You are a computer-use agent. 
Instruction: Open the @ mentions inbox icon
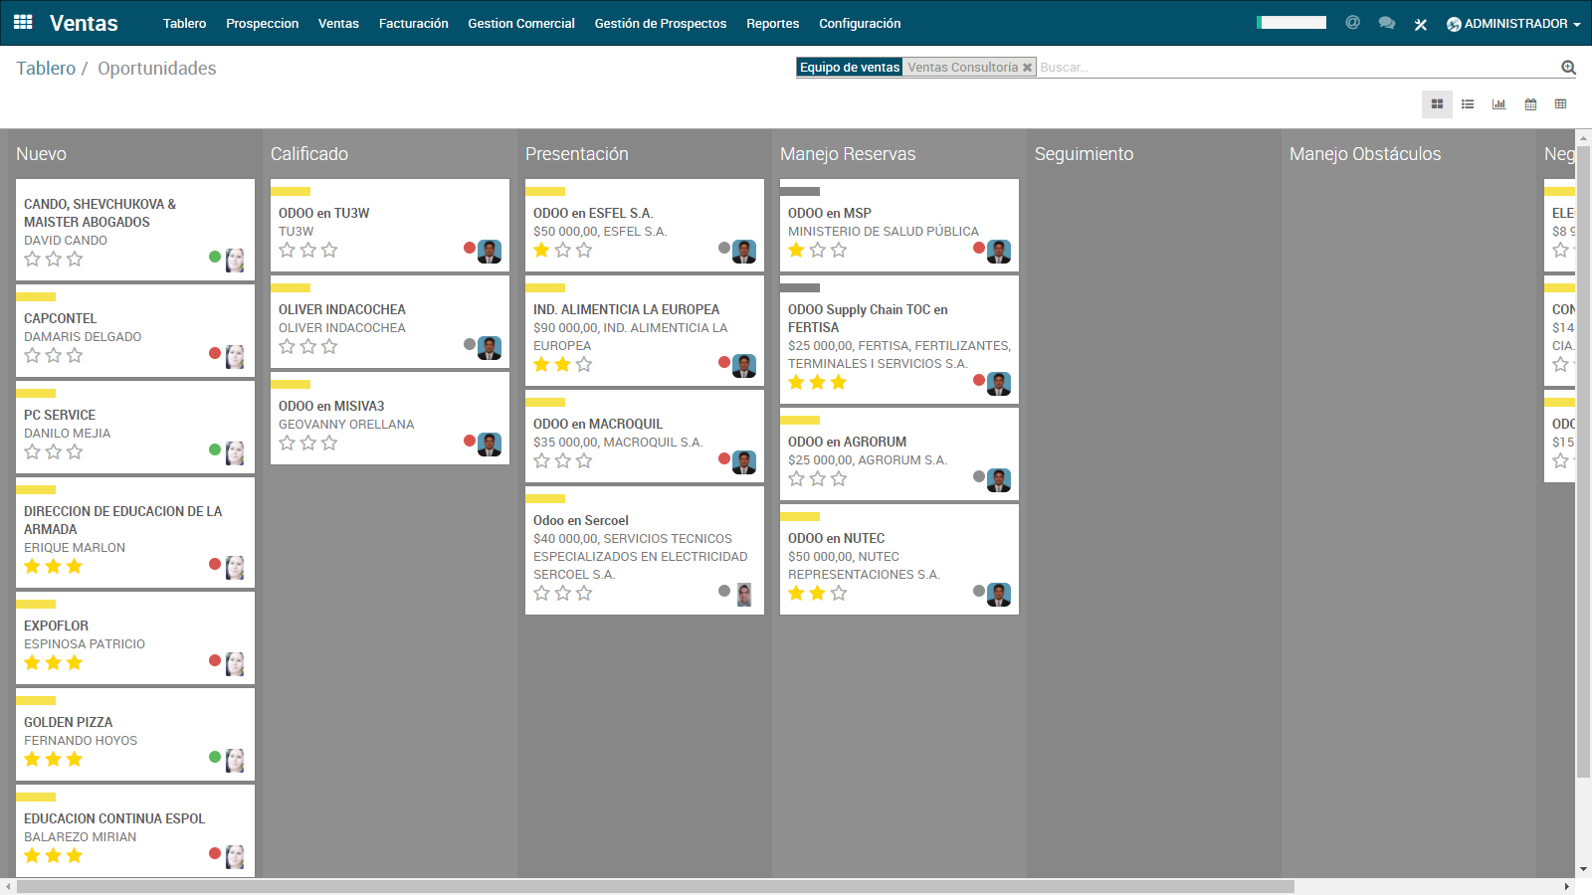click(x=1352, y=23)
